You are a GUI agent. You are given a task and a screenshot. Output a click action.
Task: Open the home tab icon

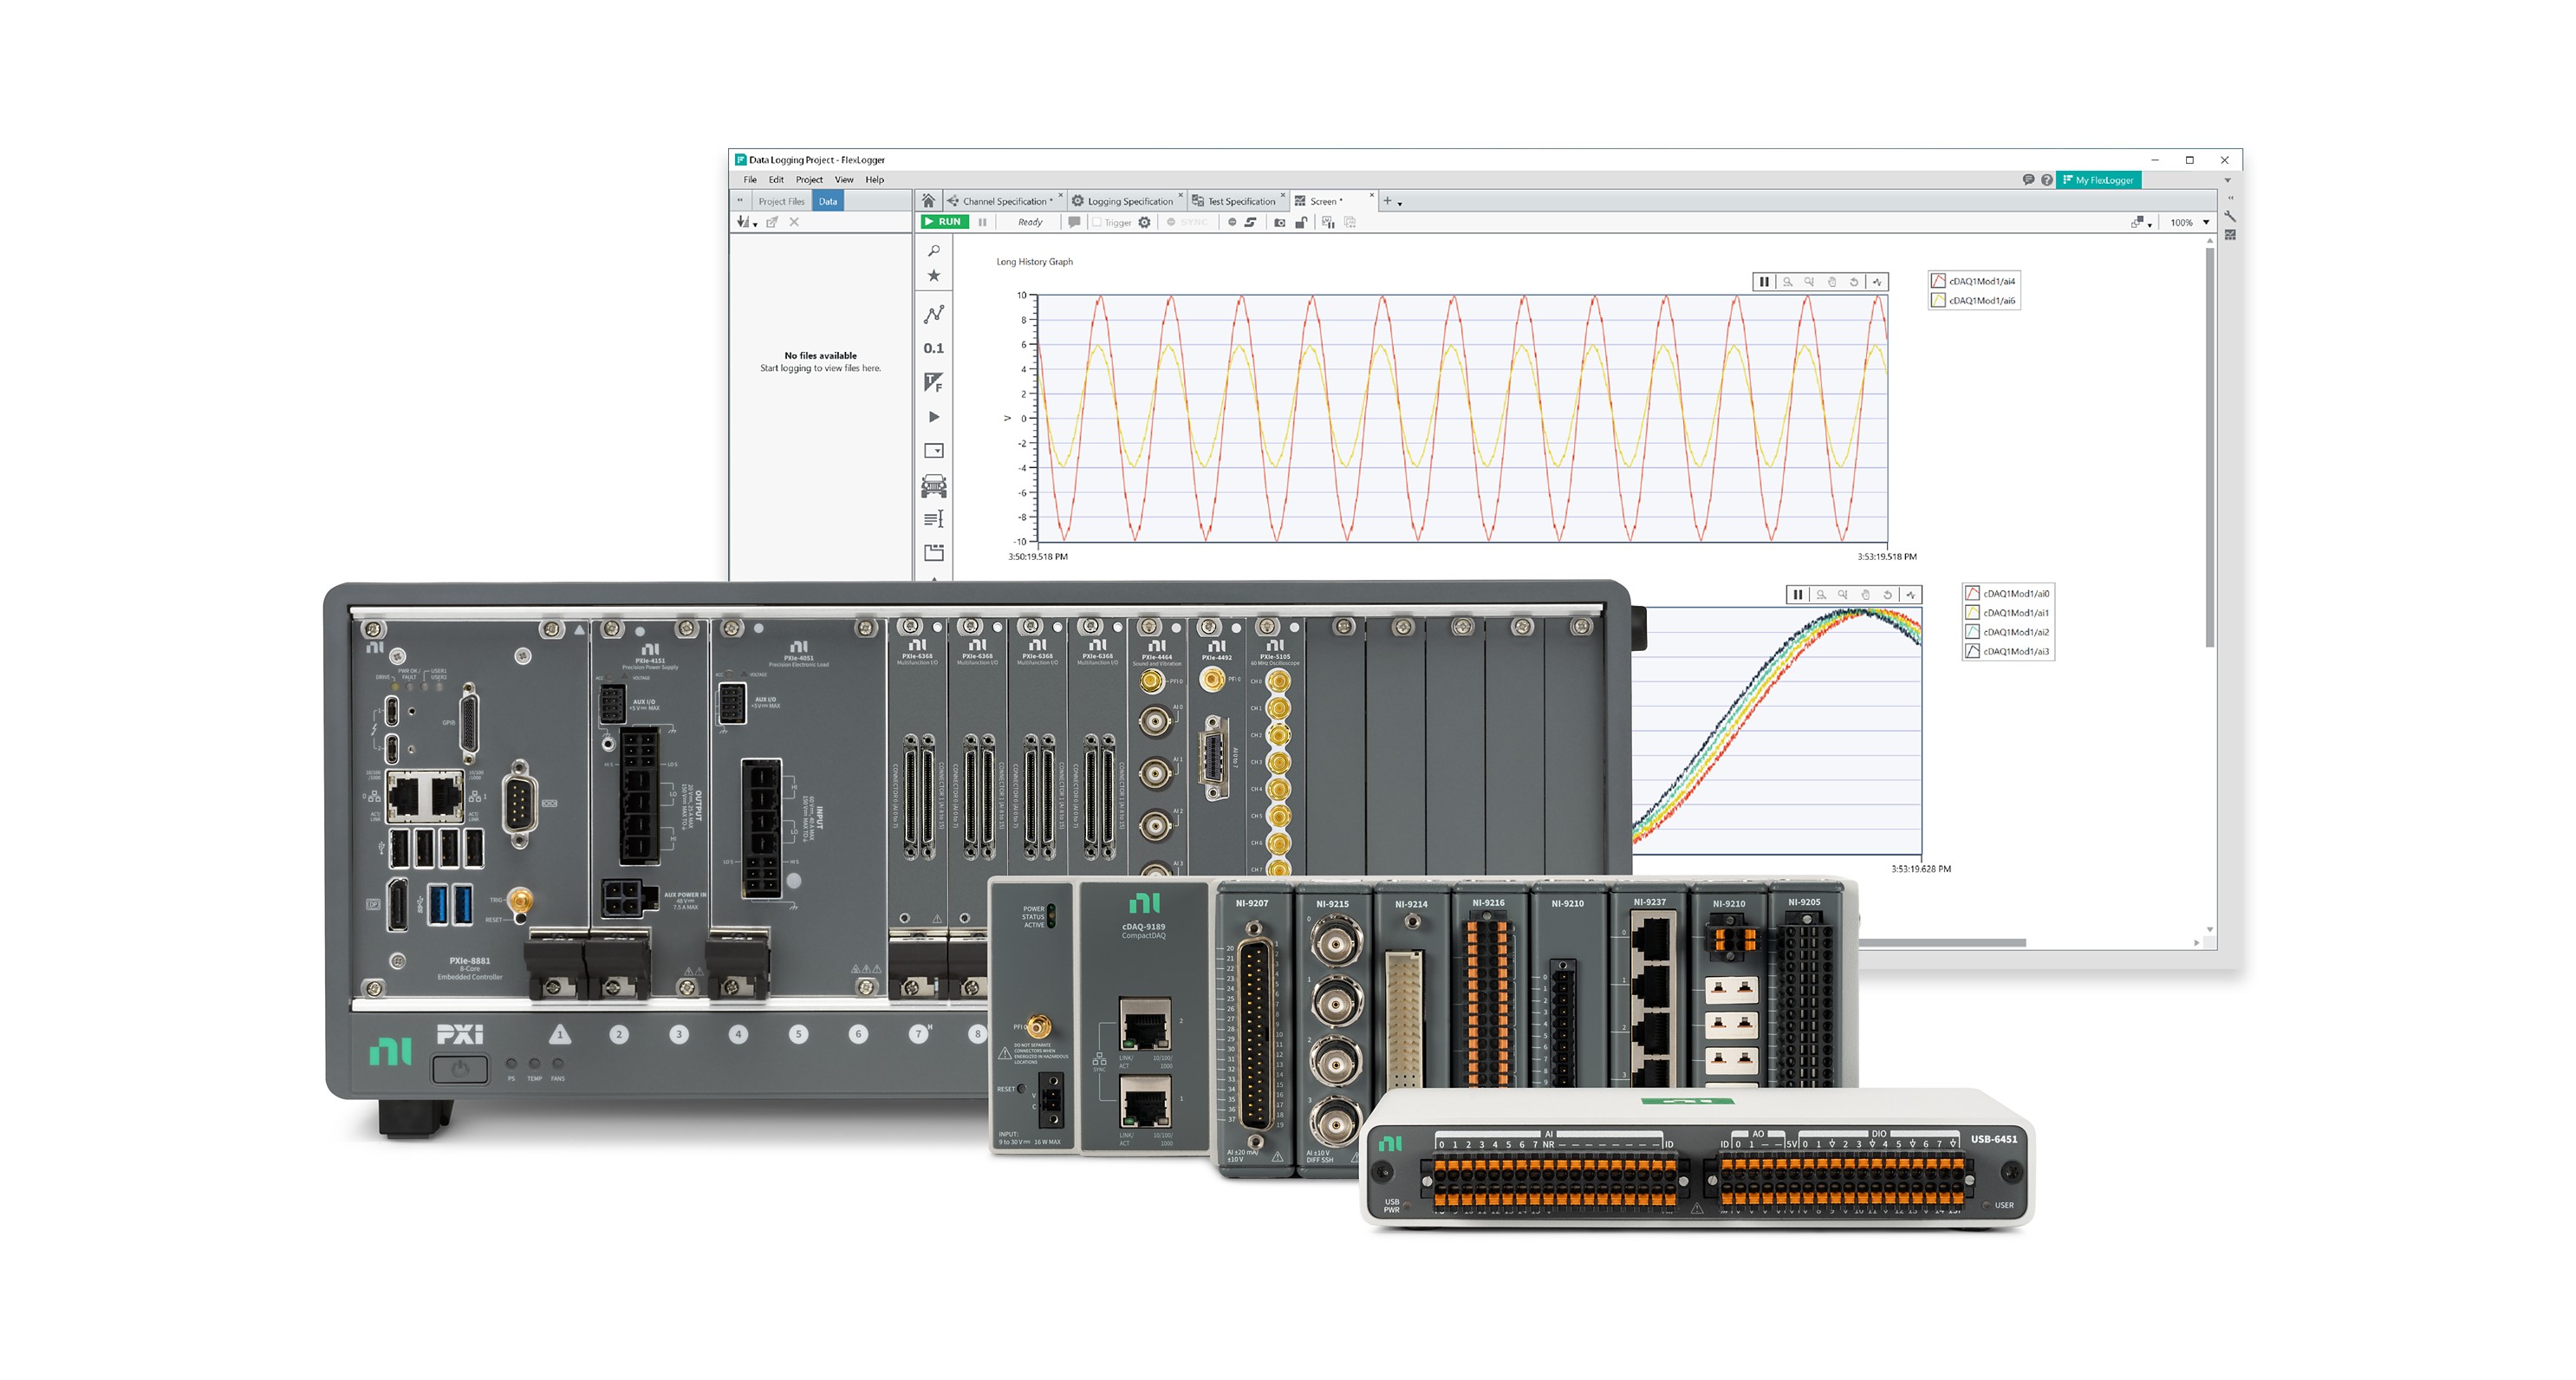point(928,201)
